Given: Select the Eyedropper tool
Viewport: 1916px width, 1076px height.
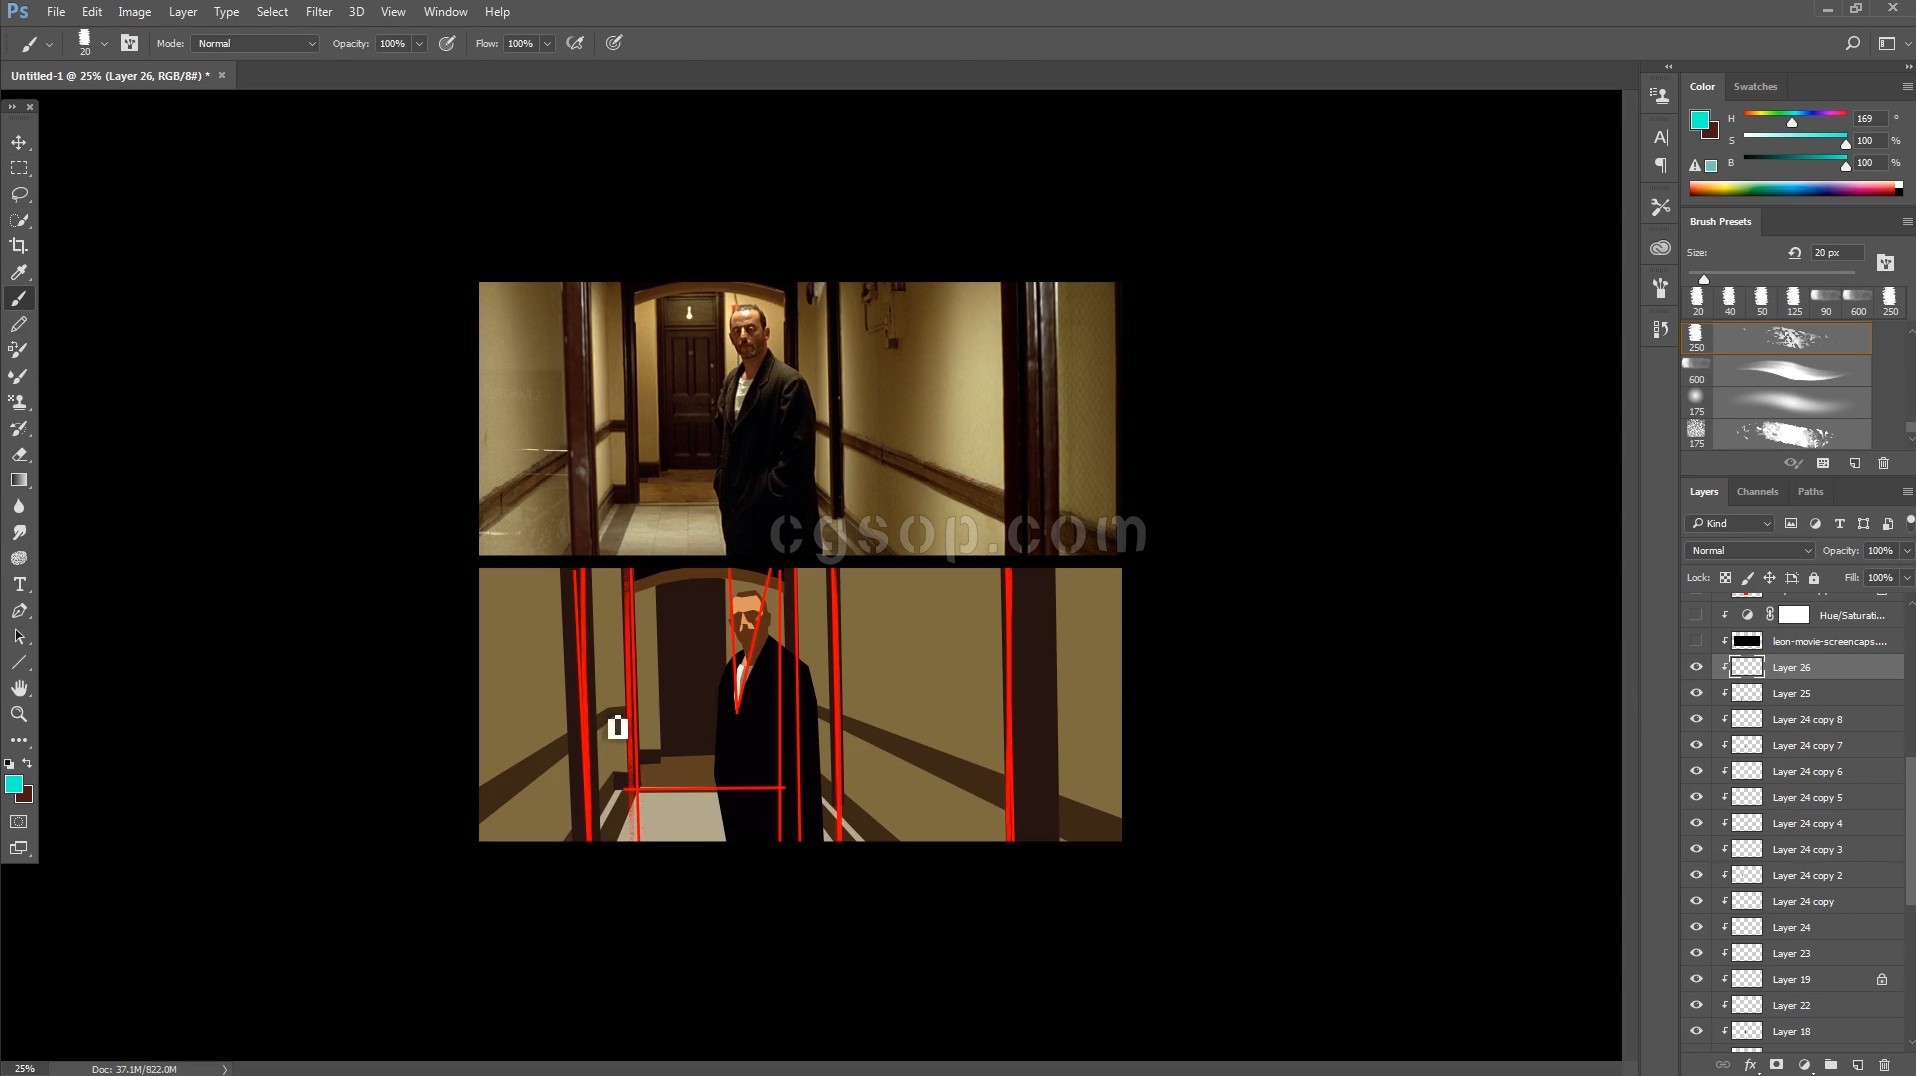Looking at the screenshot, I should tap(19, 272).
